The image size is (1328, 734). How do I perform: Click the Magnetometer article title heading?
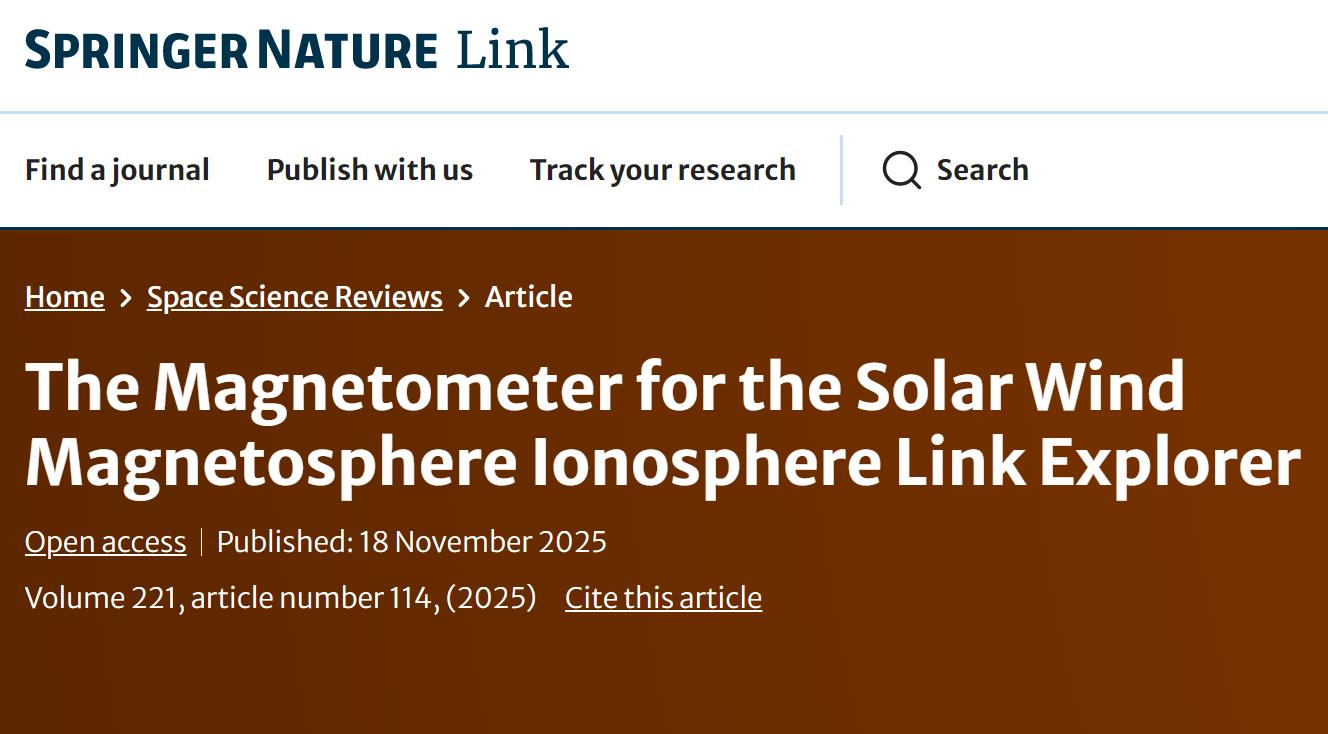pyautogui.click(x=661, y=424)
